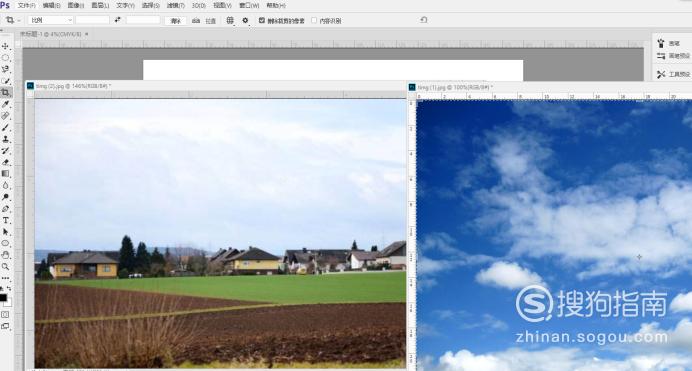The height and width of the screenshot is (371, 692).
Task: Close the untitled CMYK document tab
Action: click(x=86, y=34)
